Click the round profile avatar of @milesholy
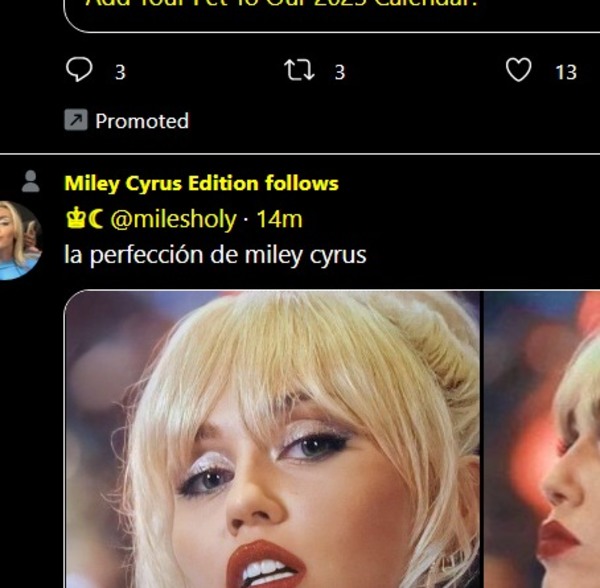This screenshot has height=588, width=600. tap(18, 241)
